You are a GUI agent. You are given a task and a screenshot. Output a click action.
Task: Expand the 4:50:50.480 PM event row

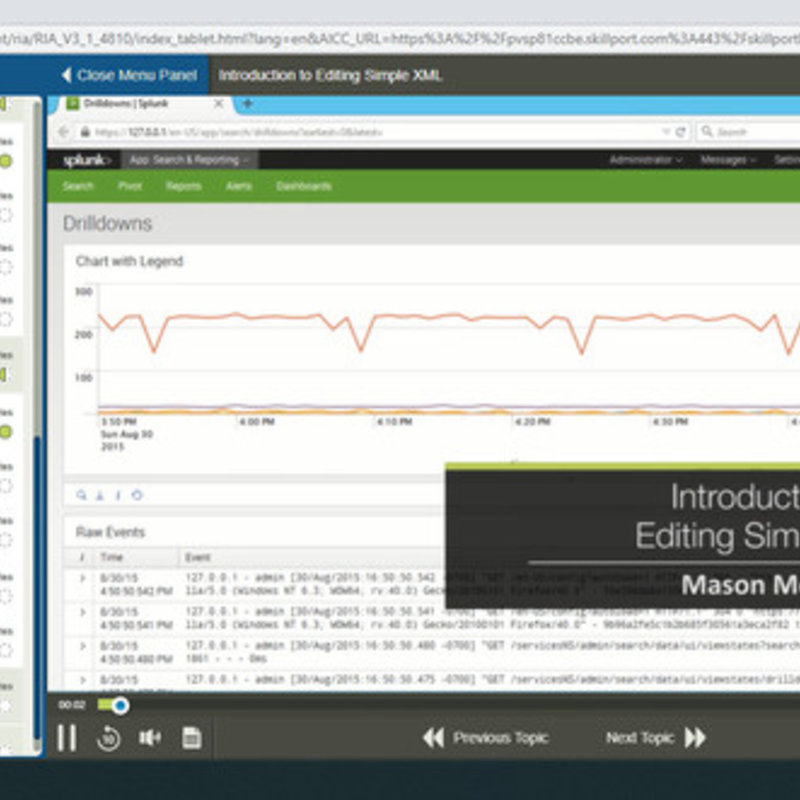pos(83,646)
